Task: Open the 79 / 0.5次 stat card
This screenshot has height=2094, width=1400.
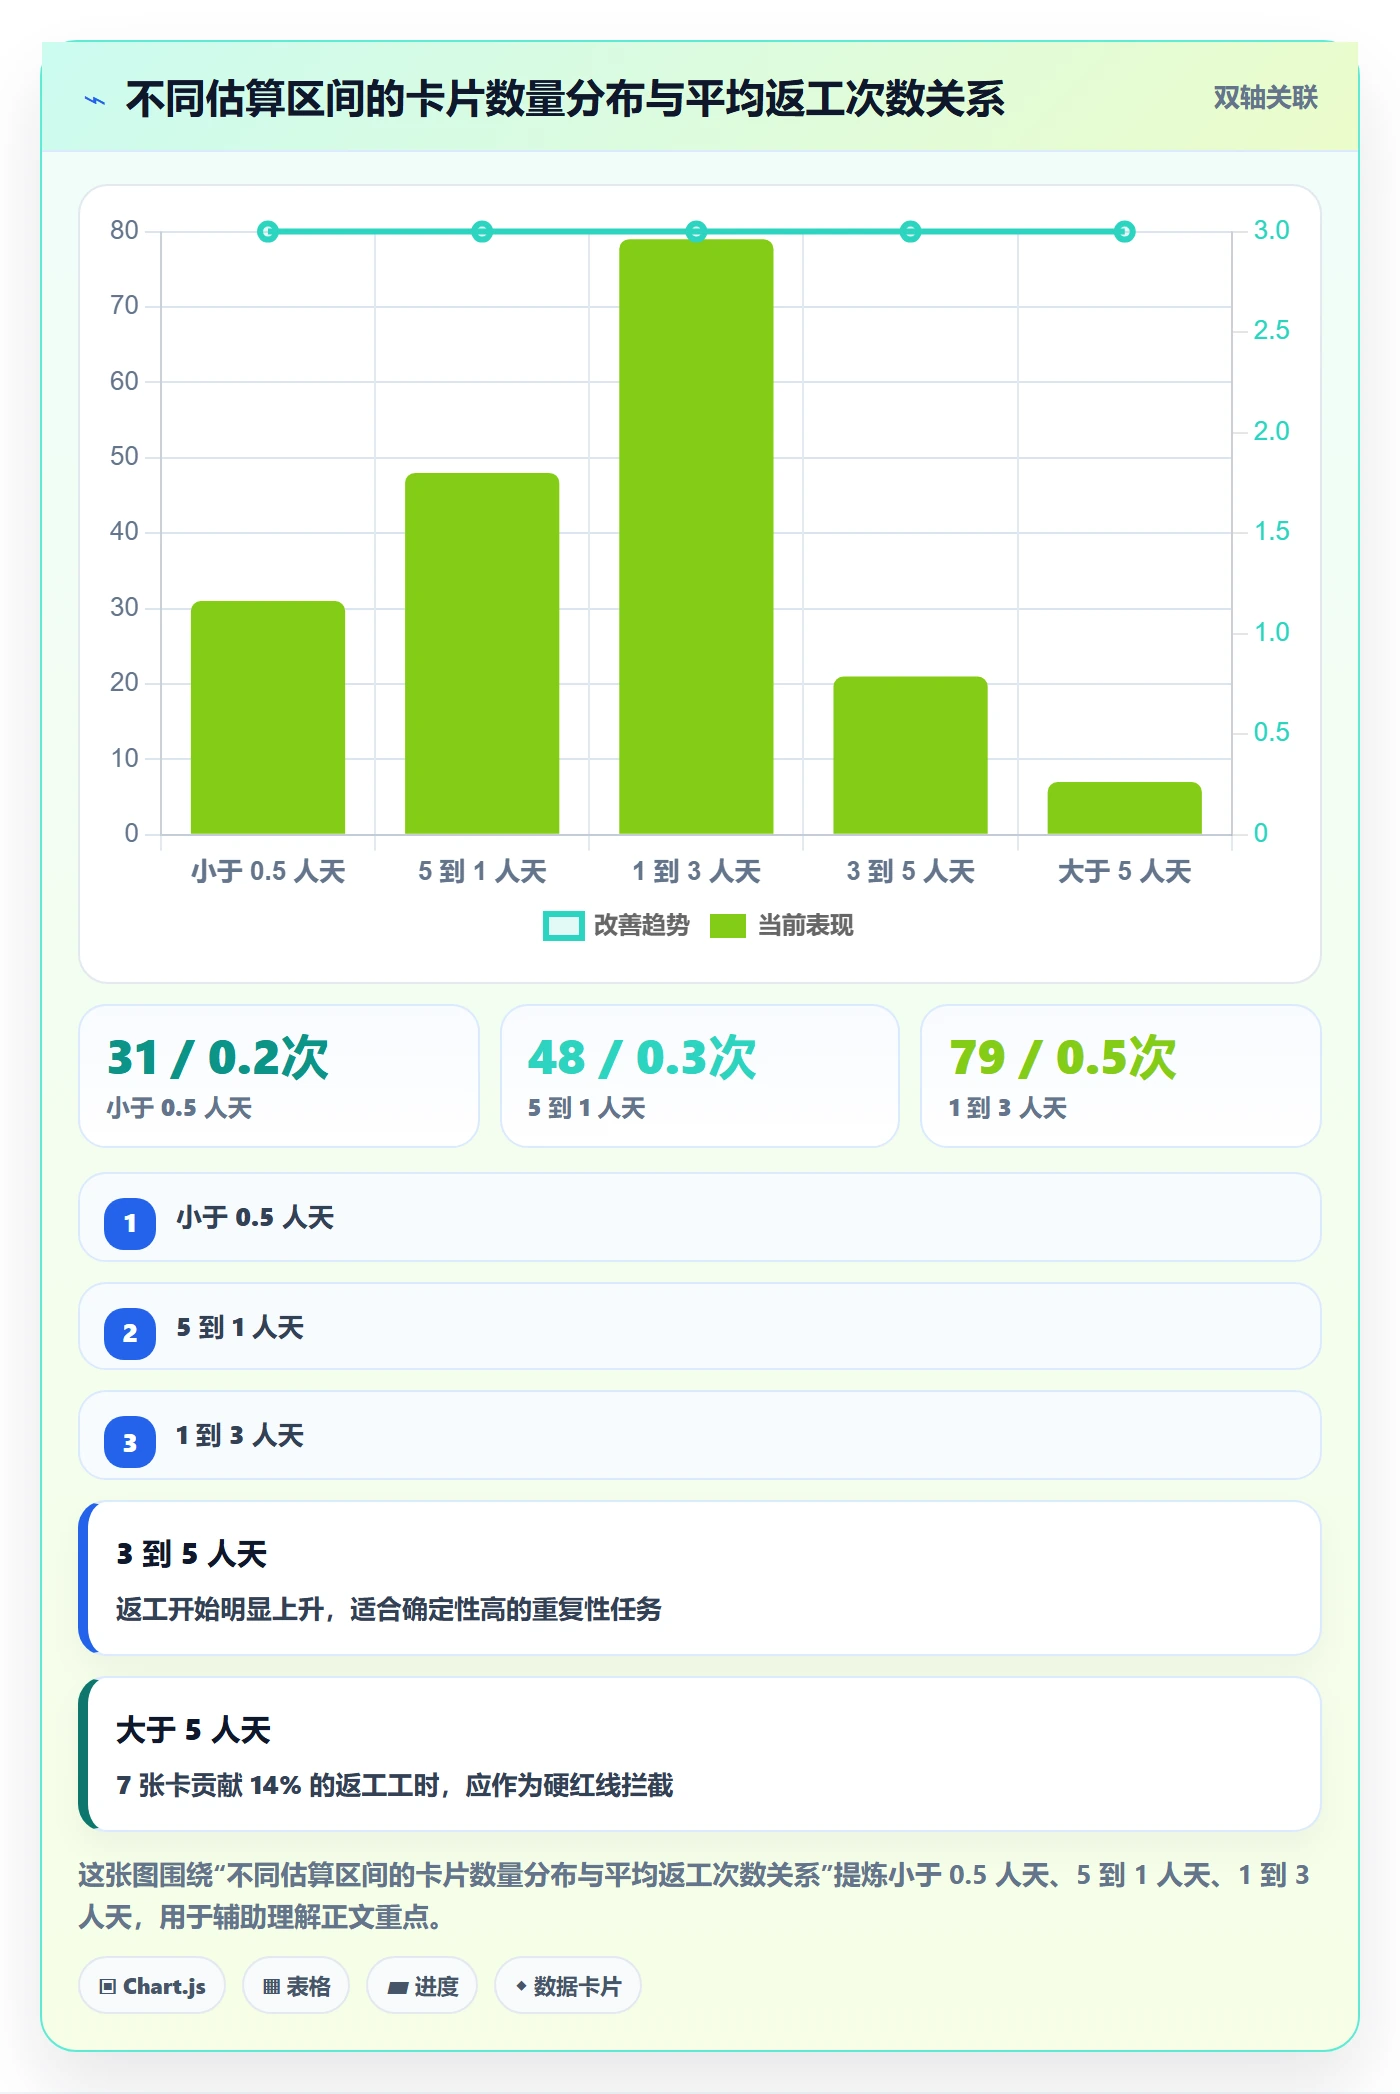Action: point(1121,1076)
